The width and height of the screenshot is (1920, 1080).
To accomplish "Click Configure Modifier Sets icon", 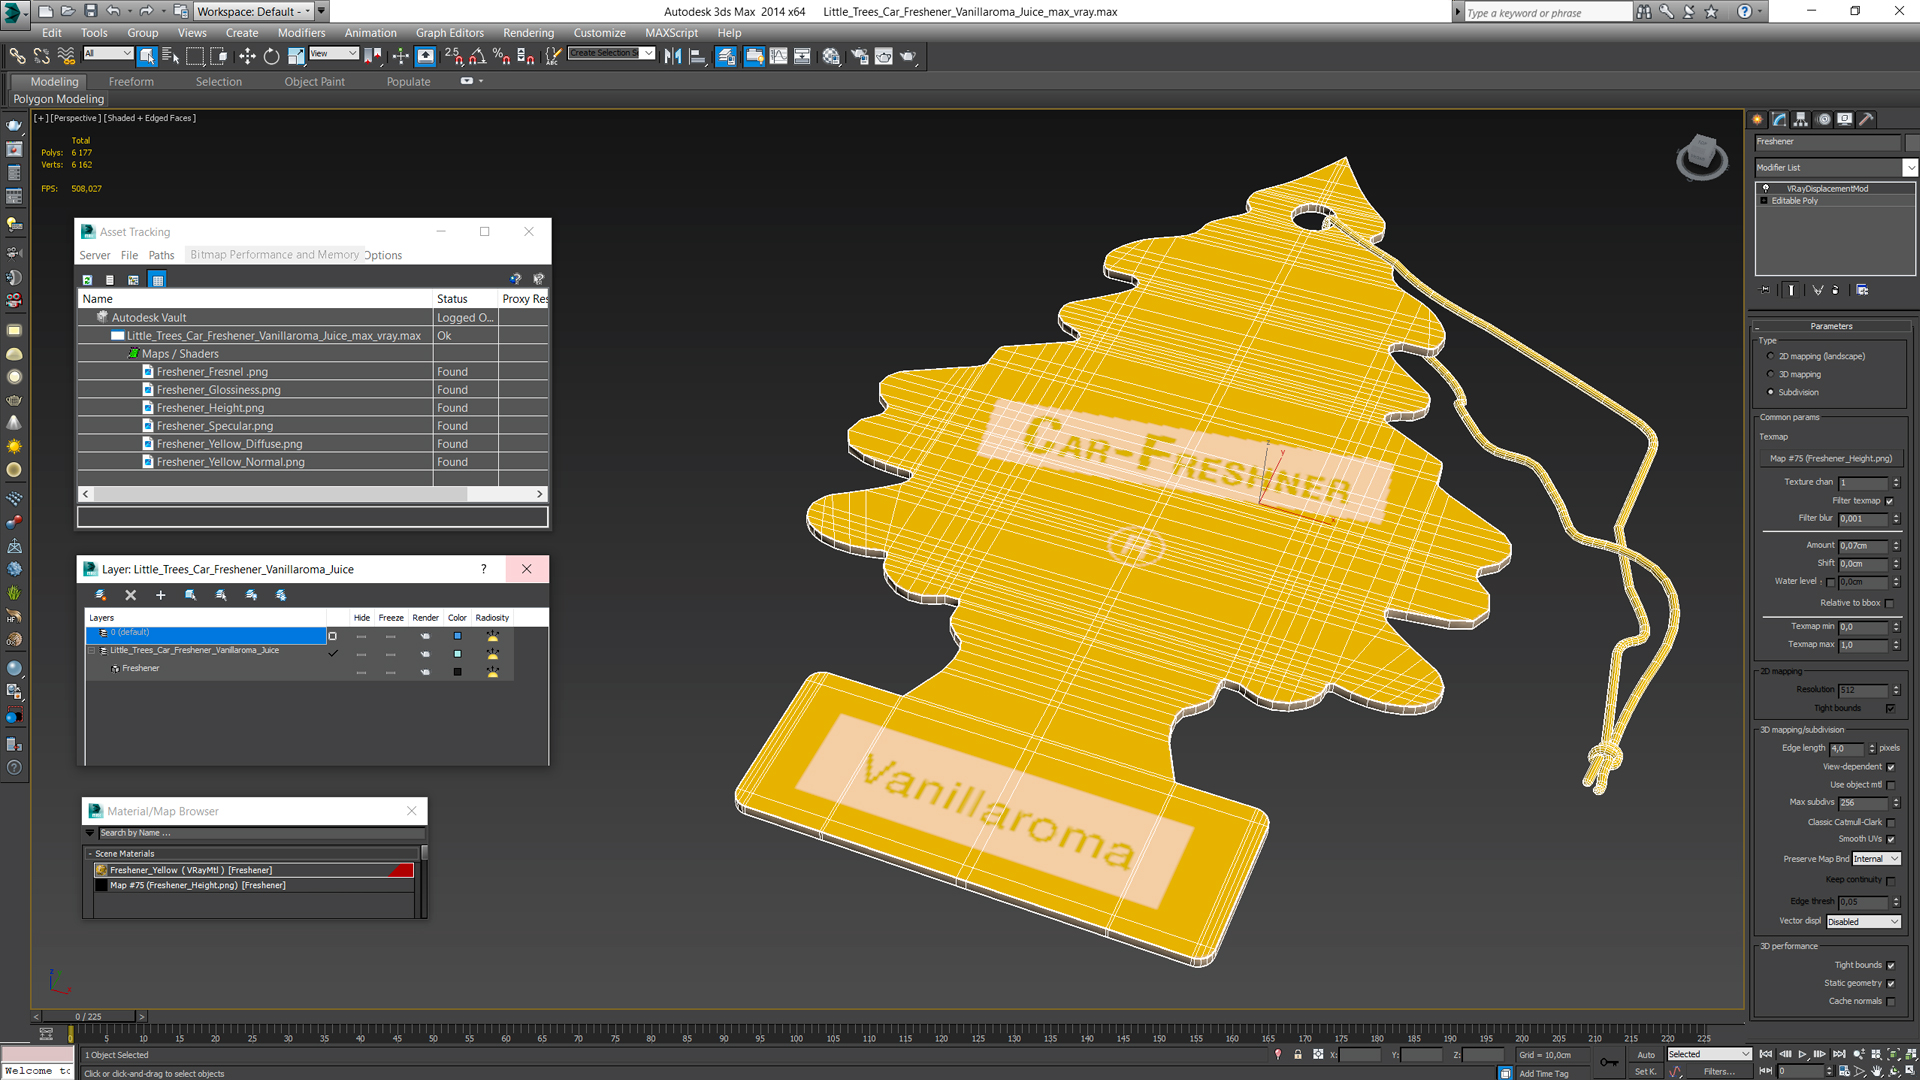I will coord(1862,290).
